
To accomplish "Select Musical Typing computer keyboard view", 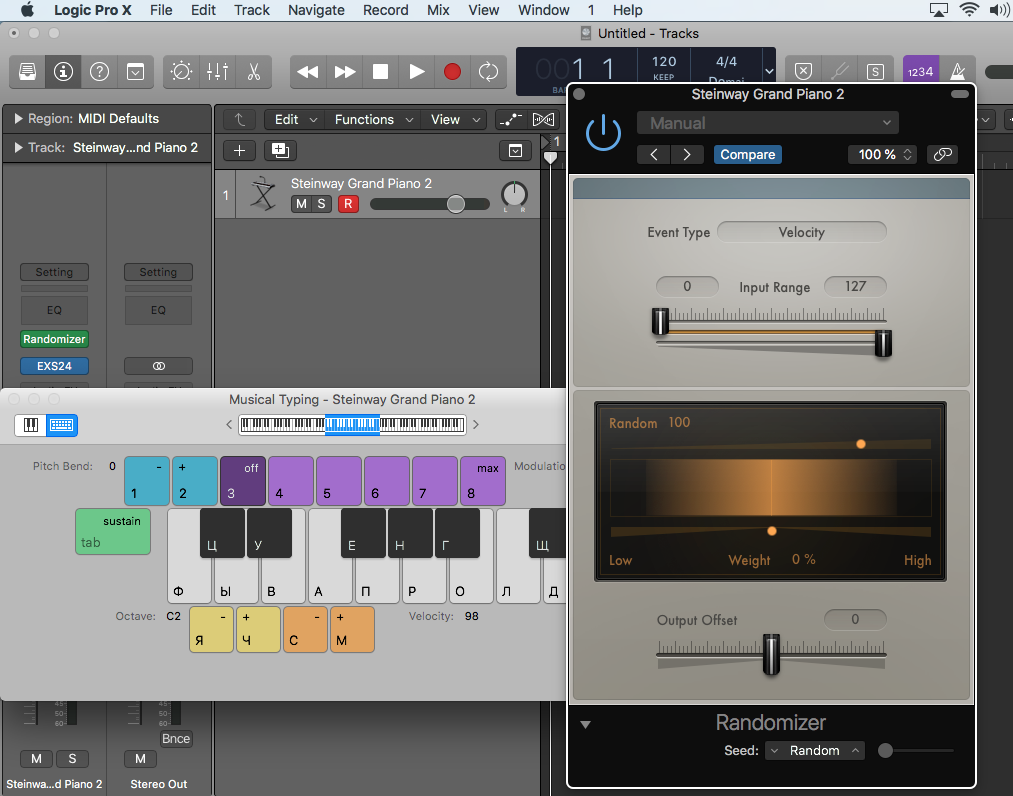I will point(62,424).
